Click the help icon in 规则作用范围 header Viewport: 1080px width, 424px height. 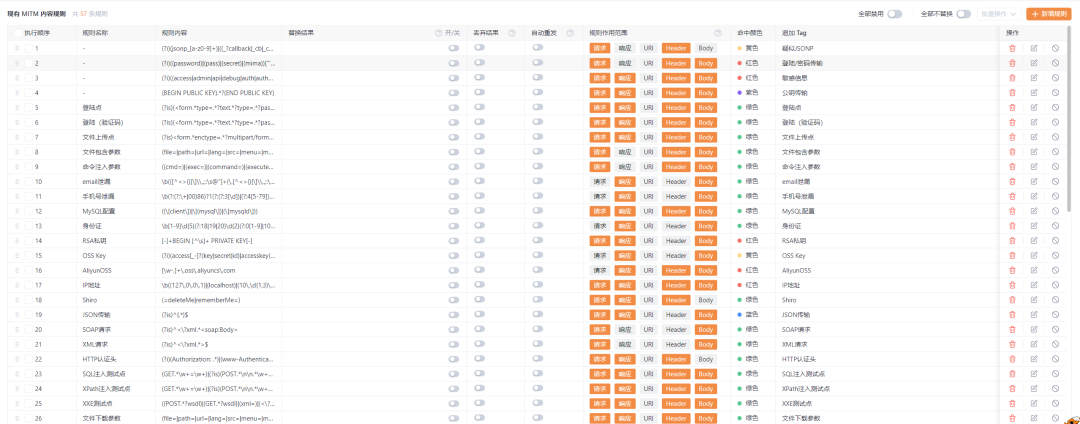tap(718, 33)
